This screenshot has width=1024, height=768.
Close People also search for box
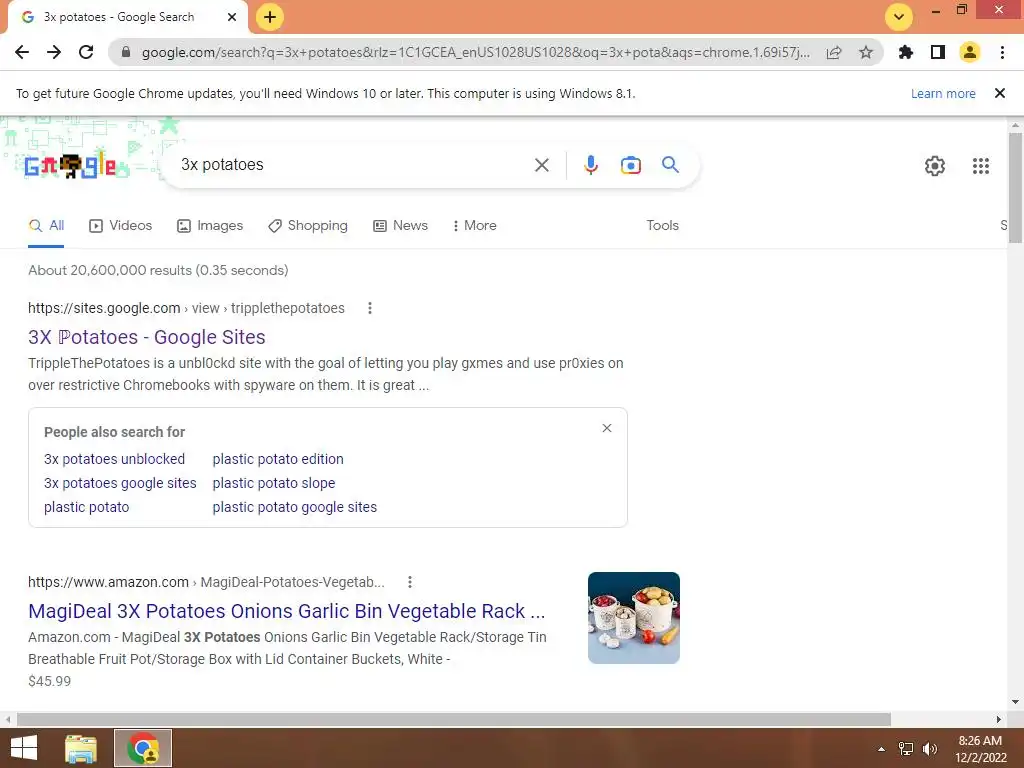pos(607,428)
